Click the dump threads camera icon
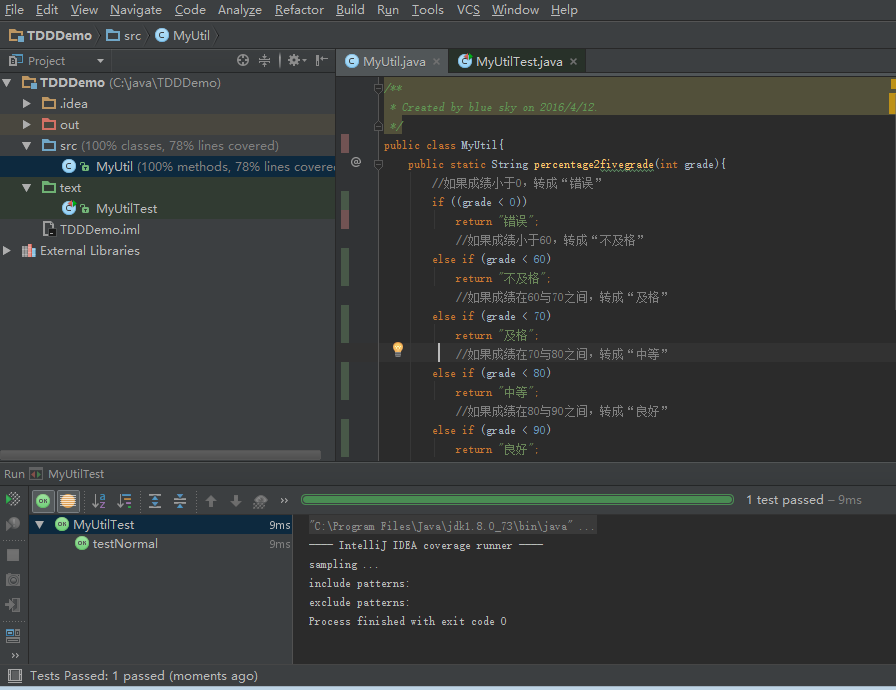896x690 pixels. (x=13, y=580)
